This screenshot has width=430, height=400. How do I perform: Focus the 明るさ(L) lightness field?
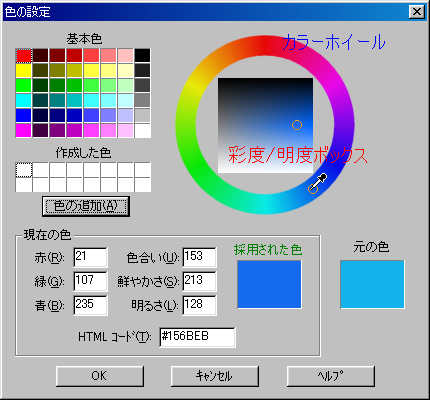point(199,305)
